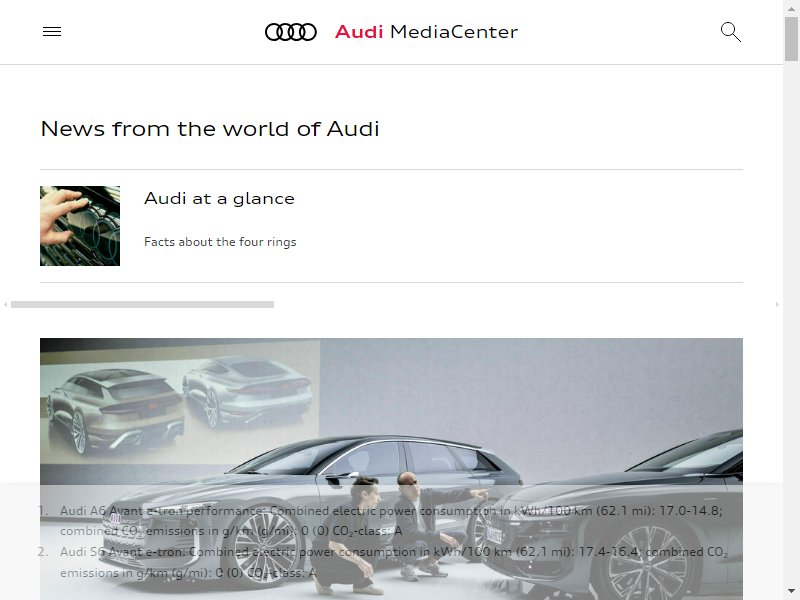Click the vertical scrollbar track below thumb
The width and height of the screenshot is (800, 600).
coord(791,322)
